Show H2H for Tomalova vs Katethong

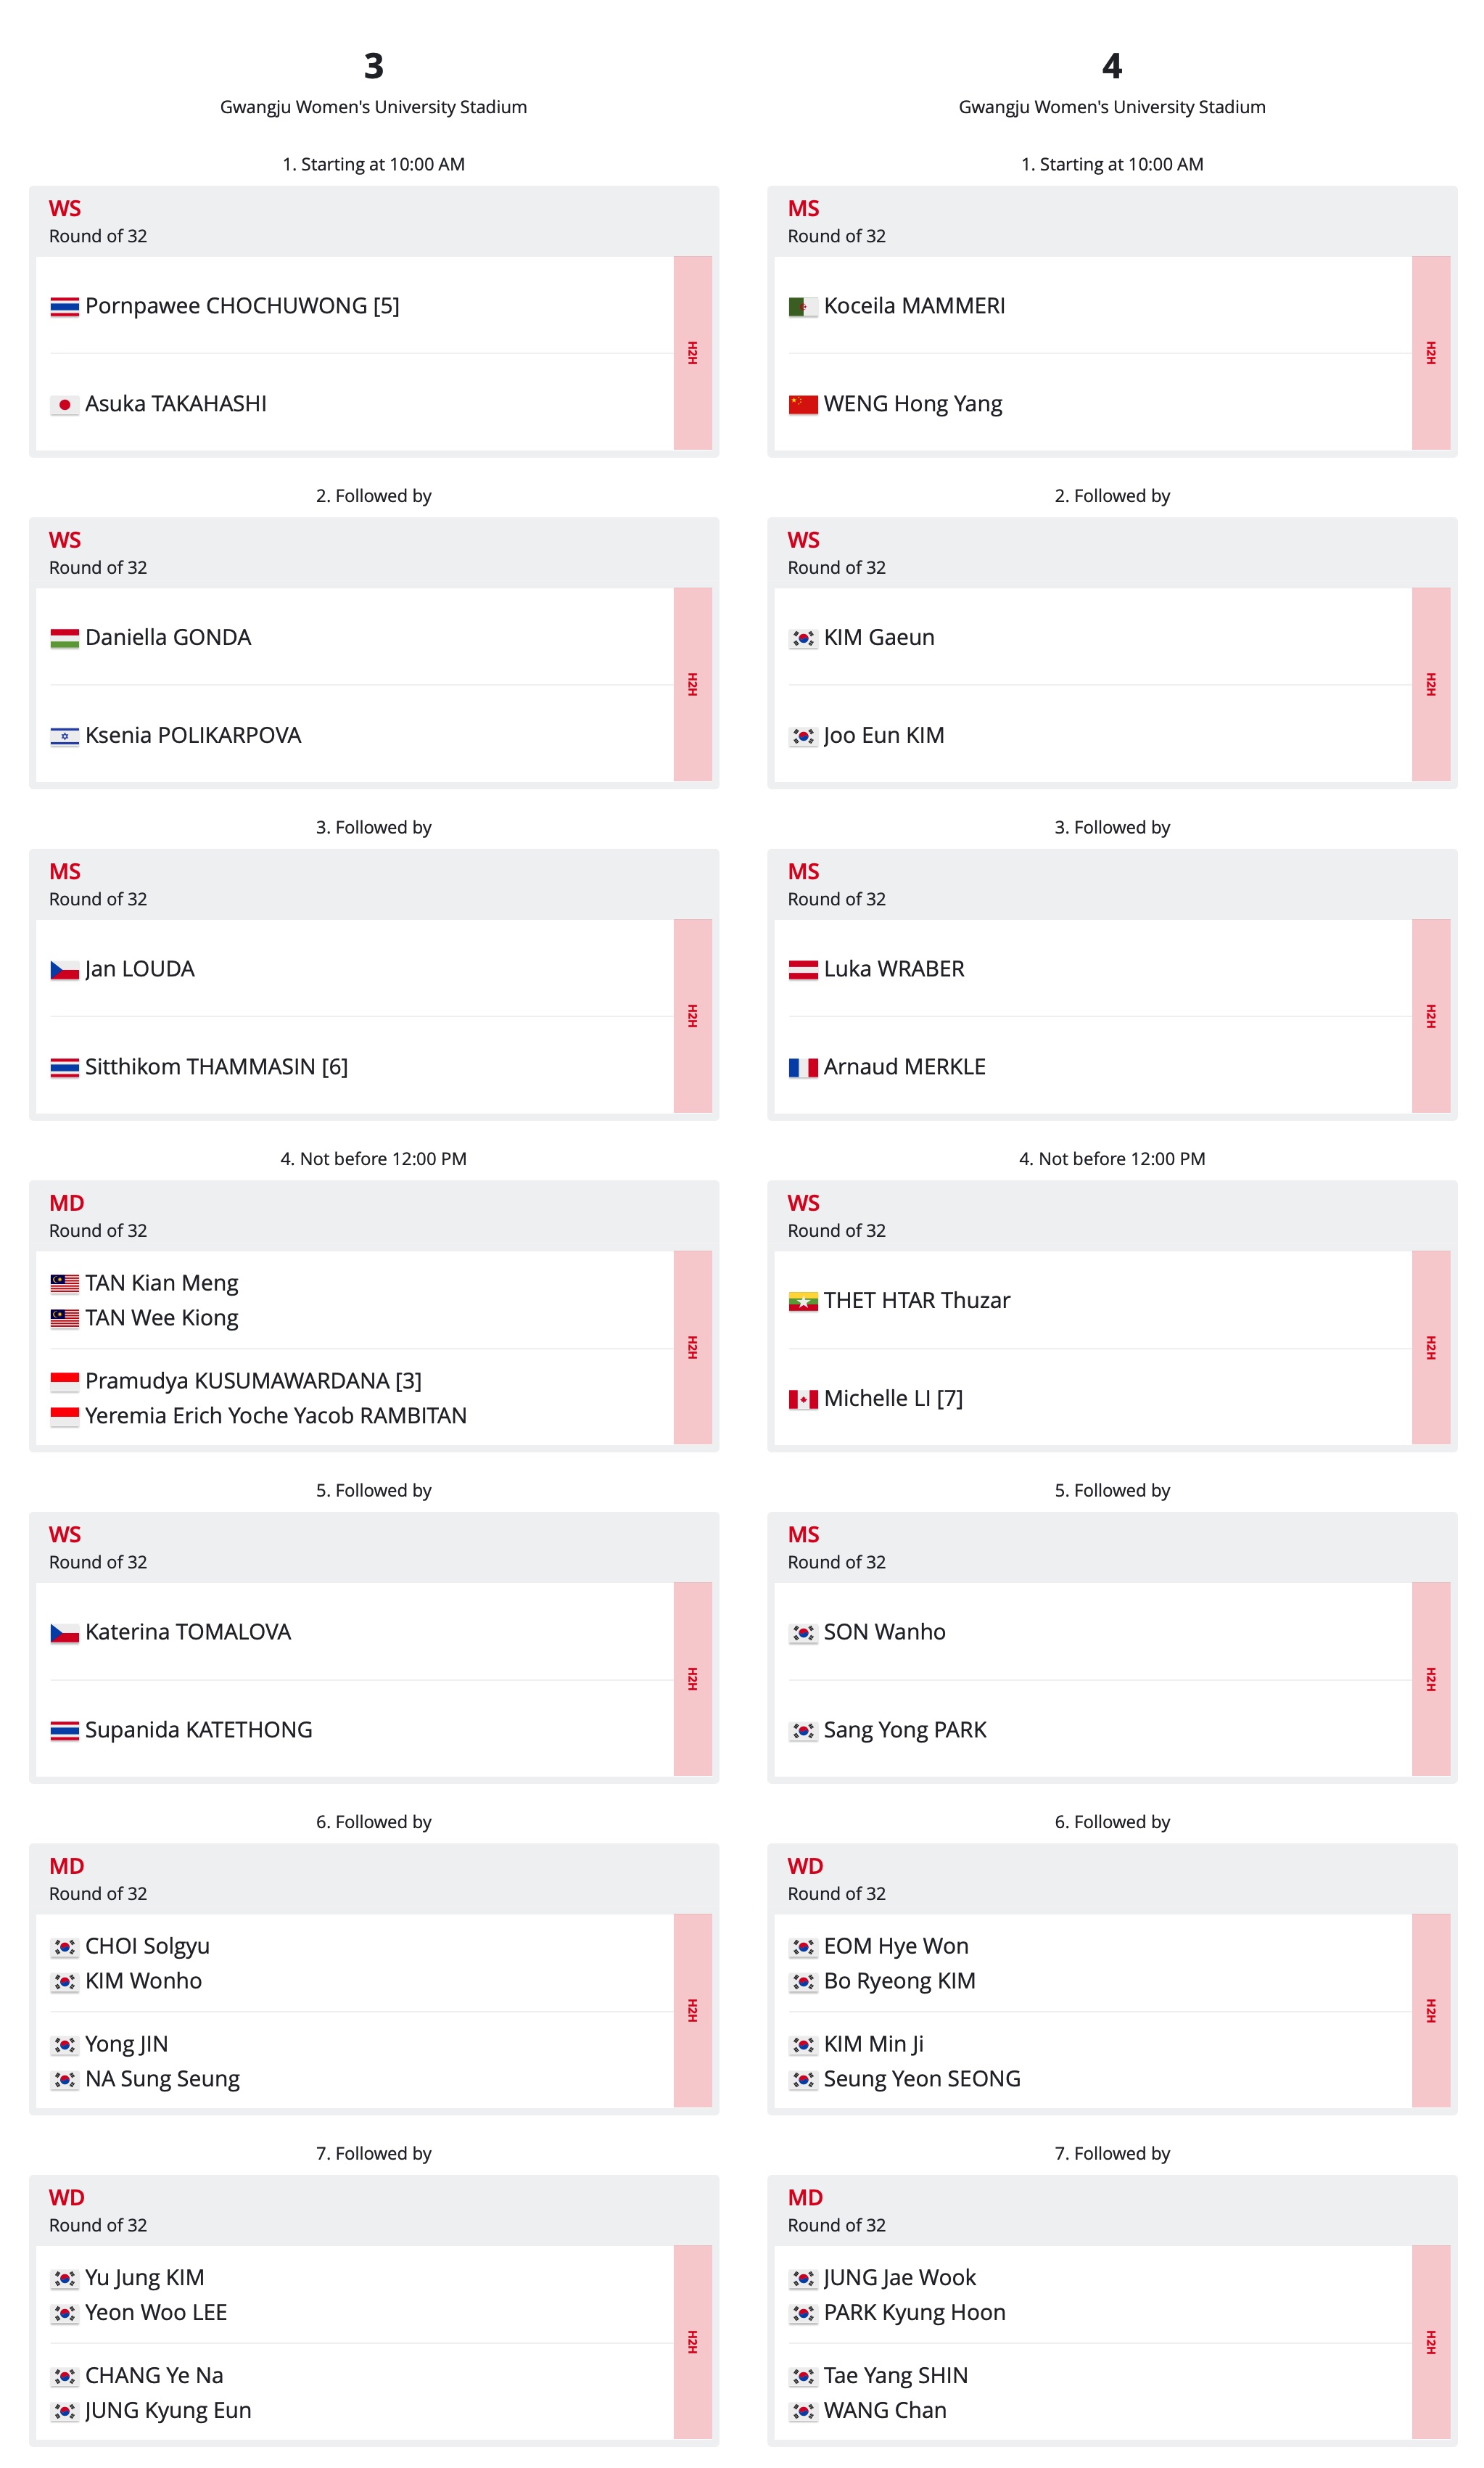[x=692, y=1679]
